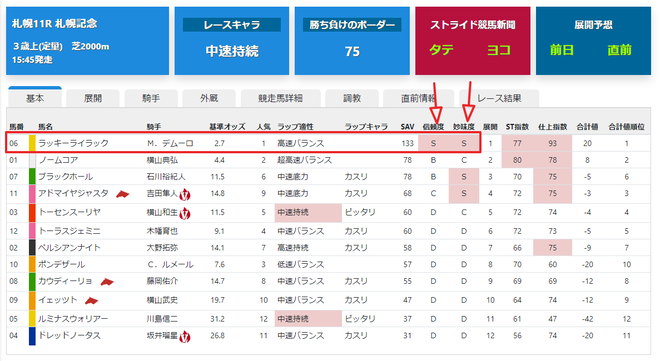Click ピッタリ cell in ルミナスウォリアー row
The width and height of the screenshot is (660, 361).
pos(360,319)
